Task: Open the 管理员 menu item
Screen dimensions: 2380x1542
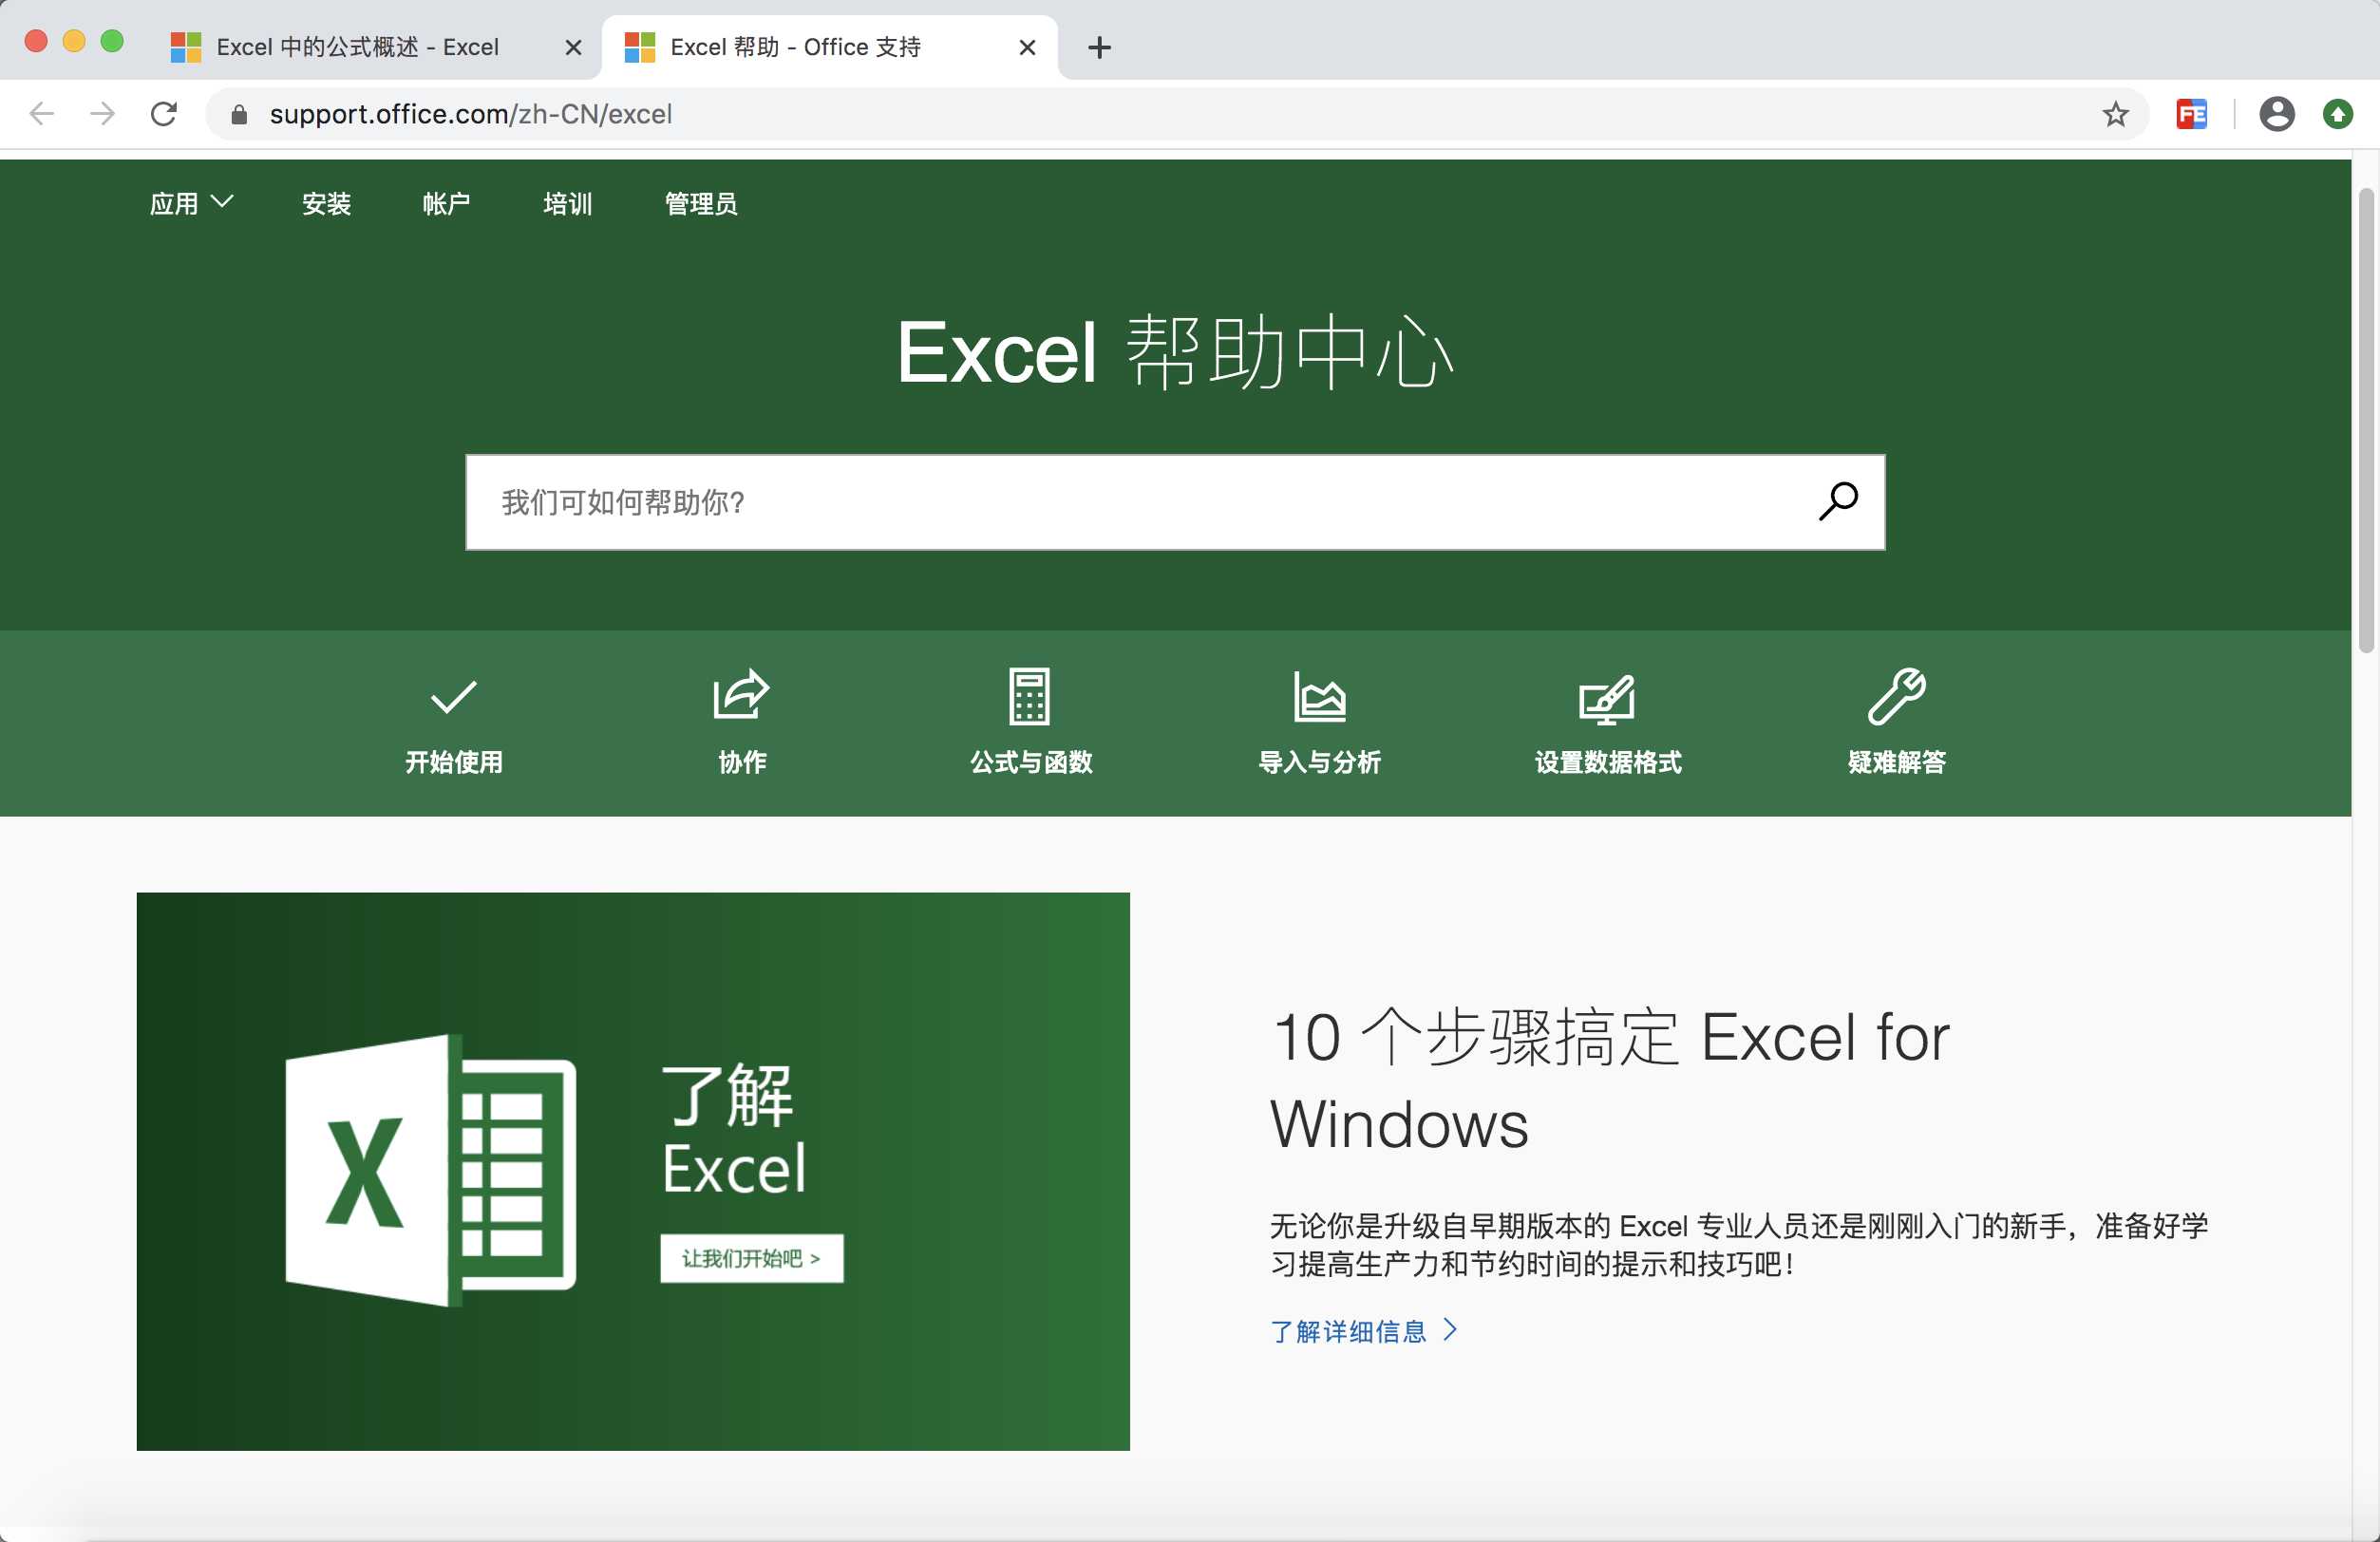Action: tap(701, 203)
